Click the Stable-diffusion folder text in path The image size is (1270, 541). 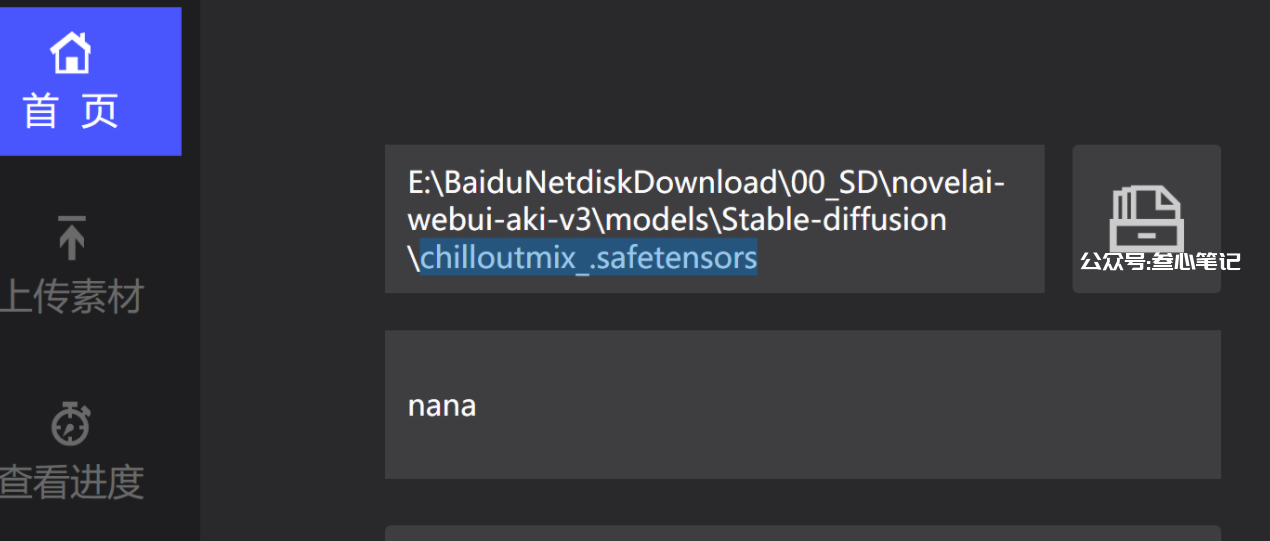(x=834, y=219)
